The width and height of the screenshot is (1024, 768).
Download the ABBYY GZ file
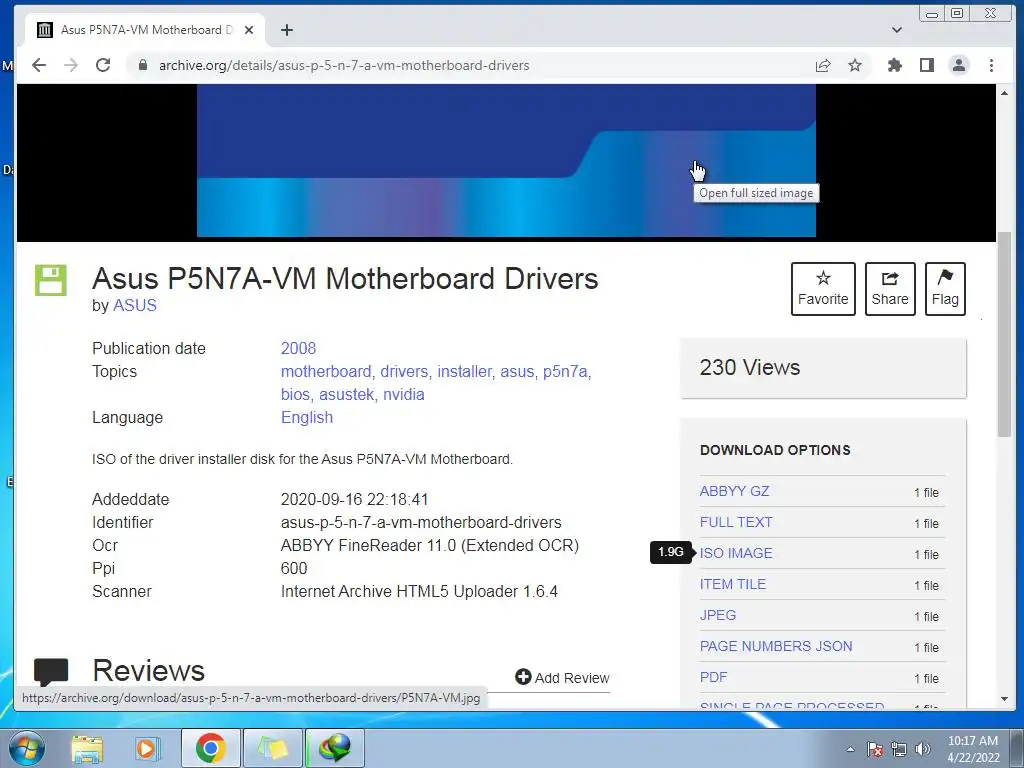click(x=734, y=491)
